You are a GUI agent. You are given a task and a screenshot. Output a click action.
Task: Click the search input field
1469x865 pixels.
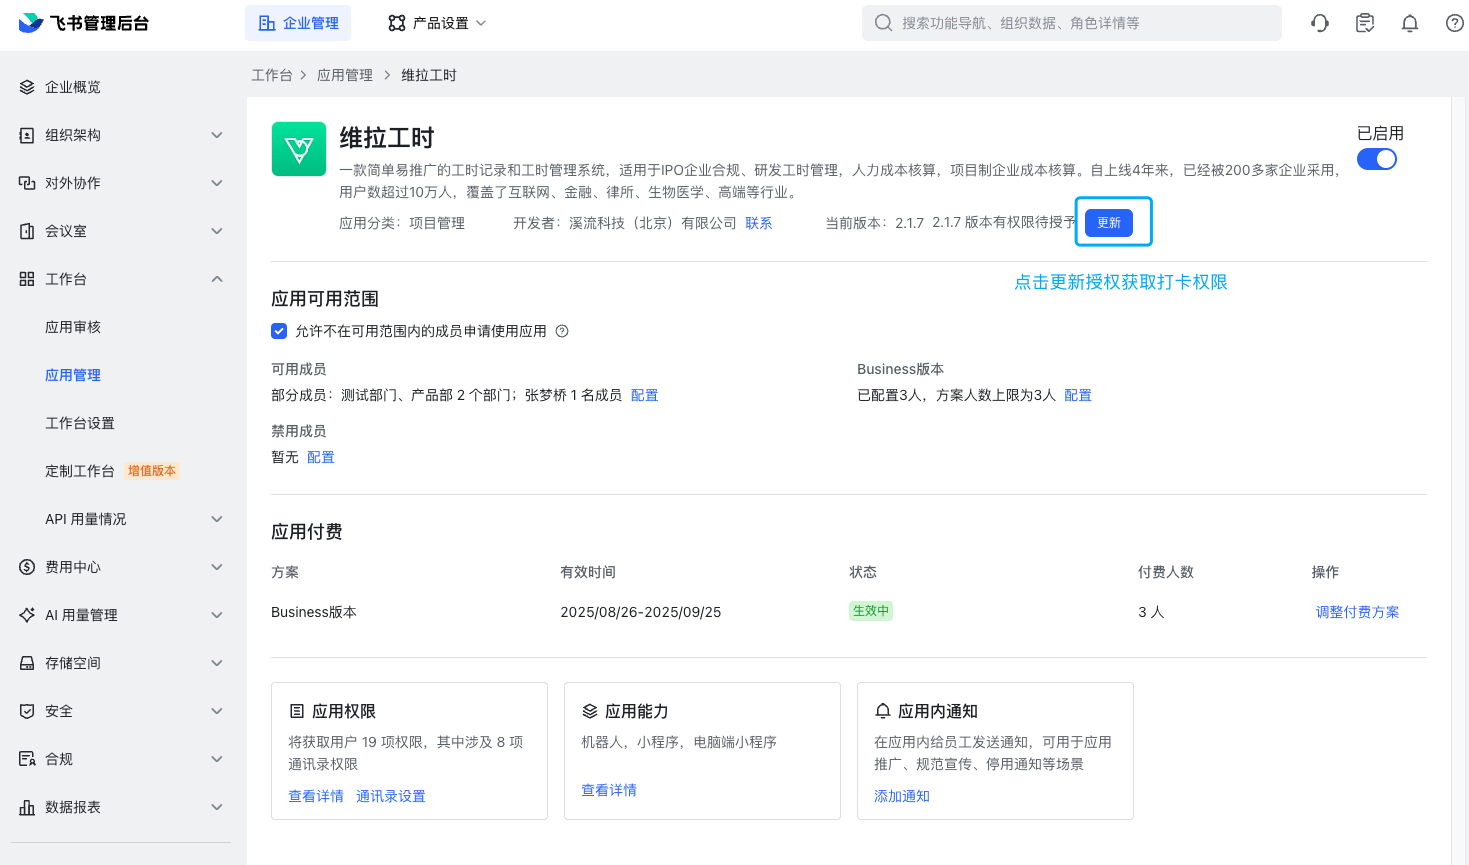tap(1071, 22)
